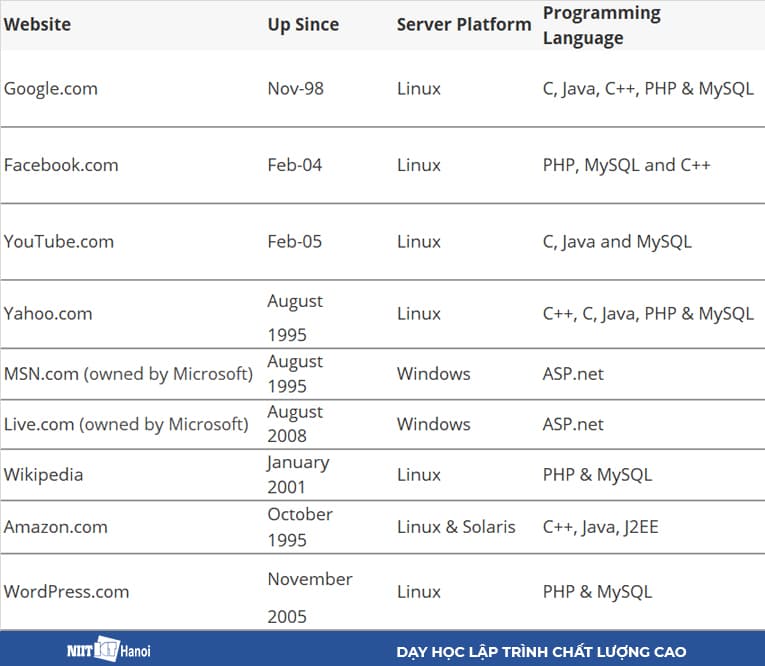Screen dimensions: 765x666
Task: Click the Wikipedia table entry
Action: point(43,474)
